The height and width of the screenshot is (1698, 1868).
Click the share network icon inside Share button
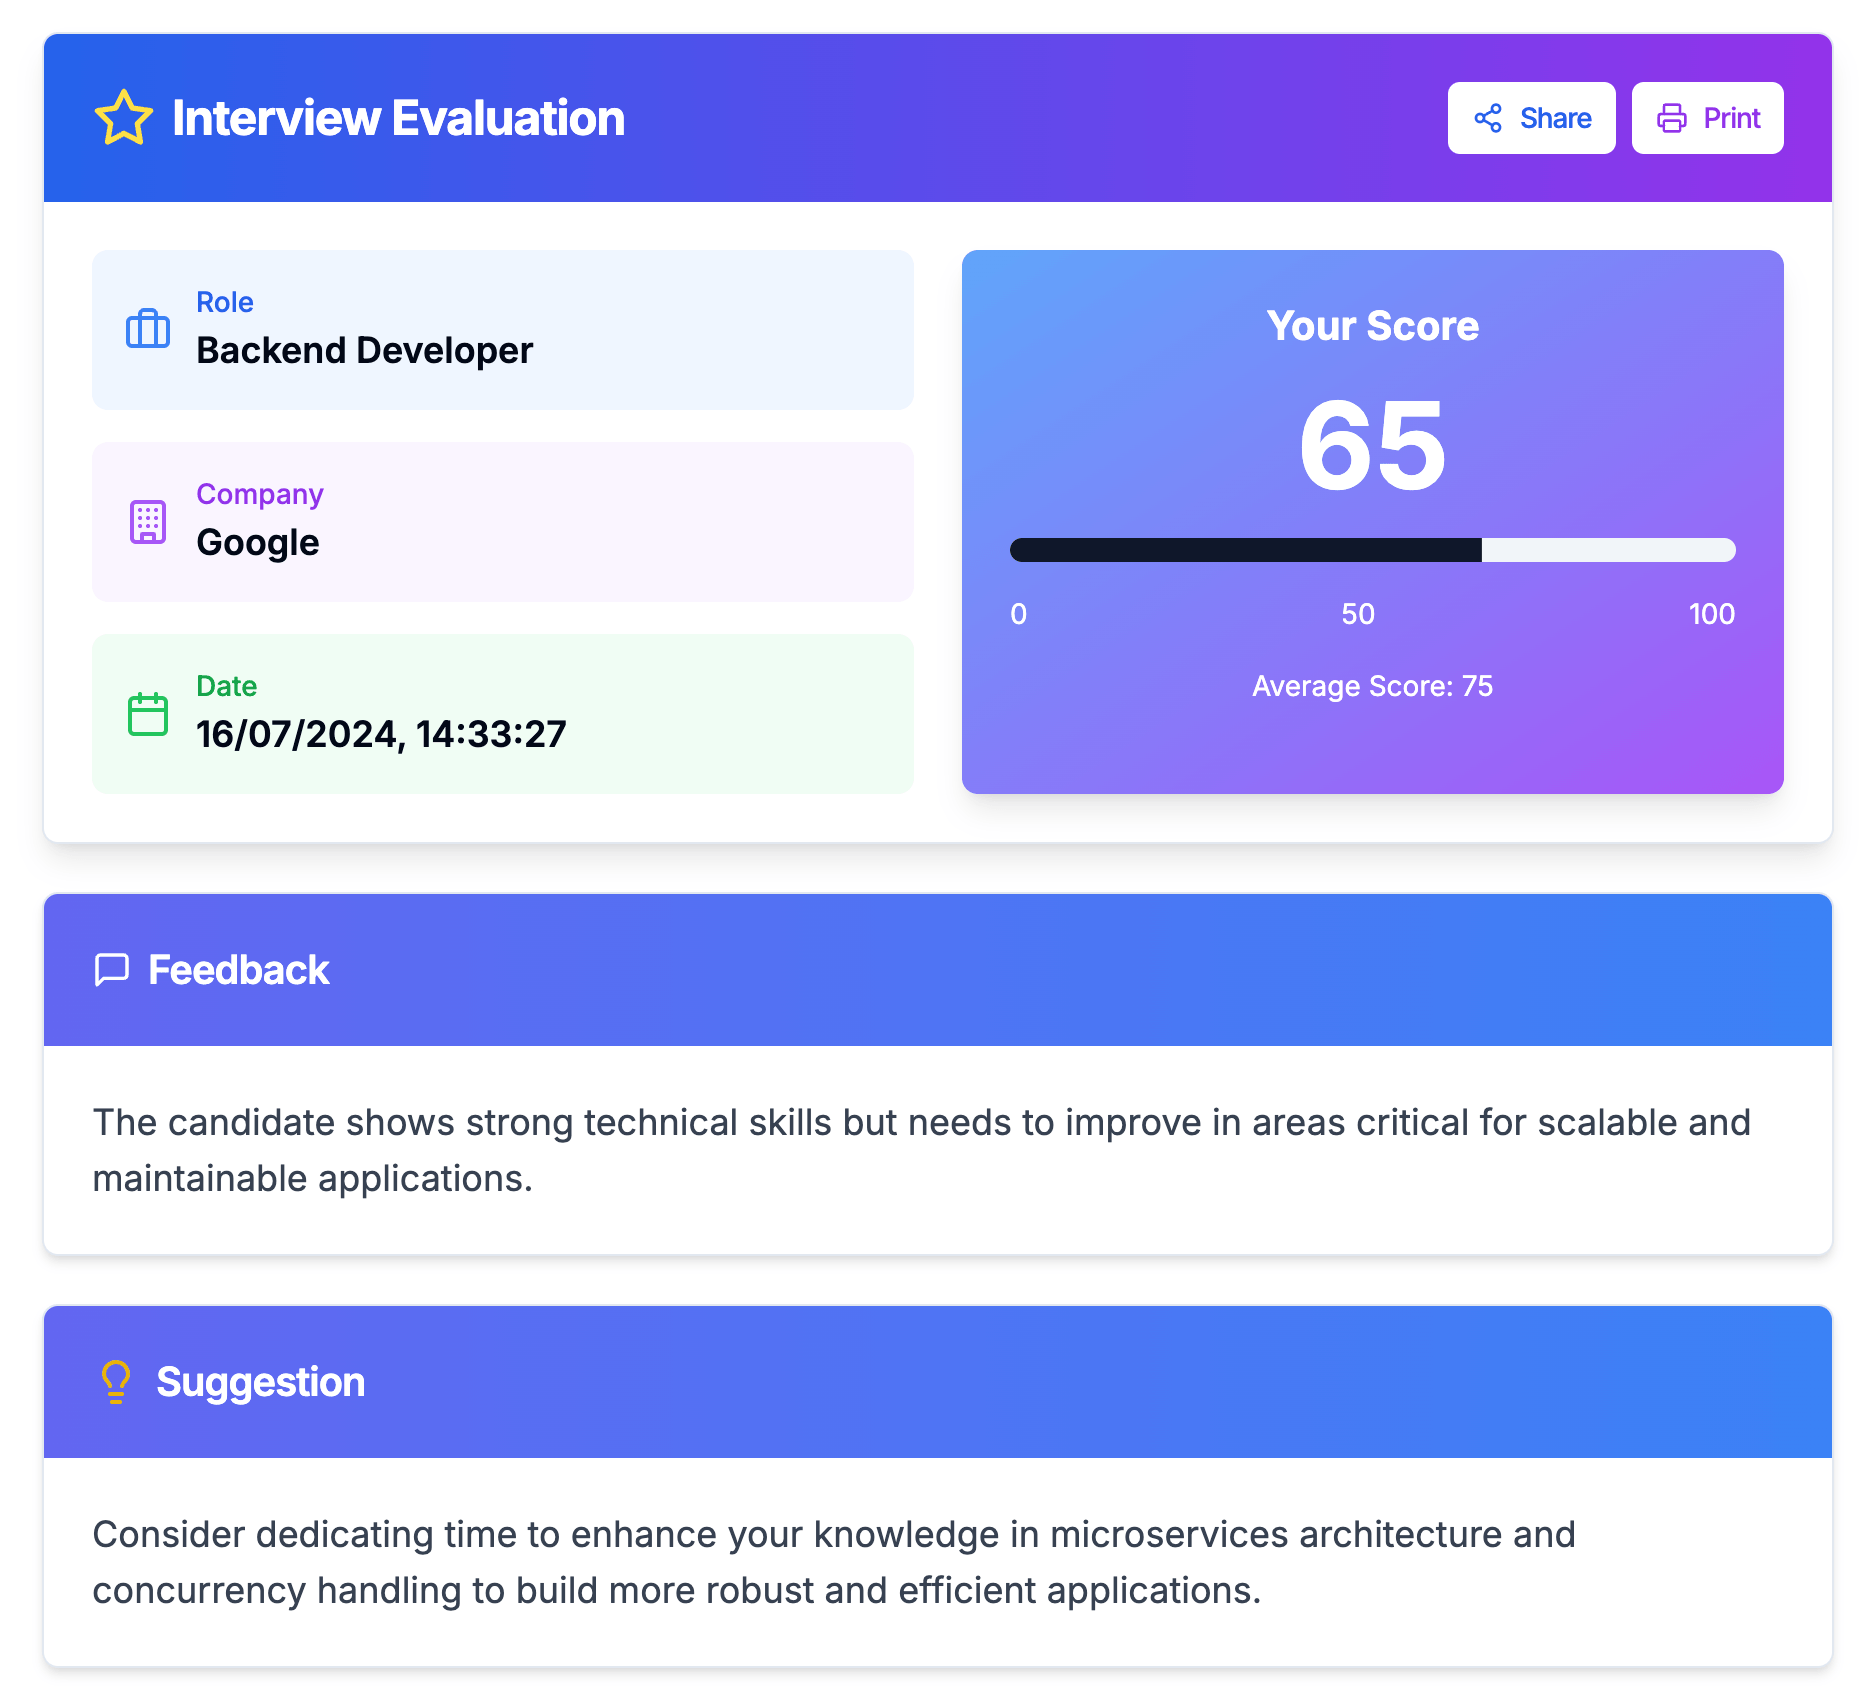click(1489, 118)
